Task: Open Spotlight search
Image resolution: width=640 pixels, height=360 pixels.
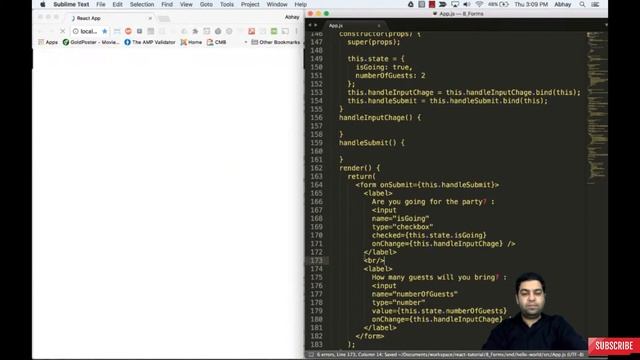Action: pyautogui.click(x=582, y=4)
